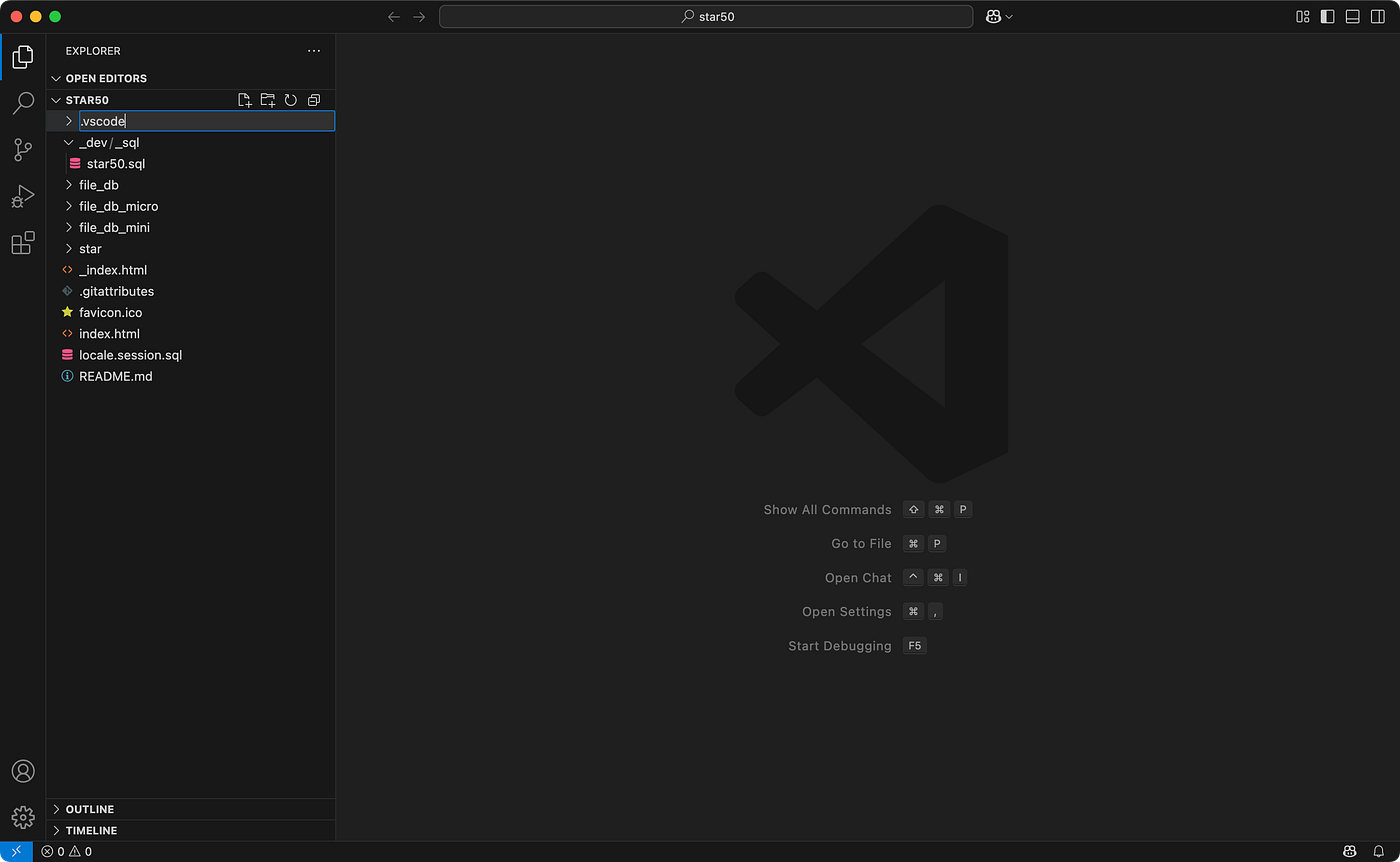This screenshot has width=1400, height=862.
Task: Refresh the Explorer file tree
Action: tap(290, 100)
